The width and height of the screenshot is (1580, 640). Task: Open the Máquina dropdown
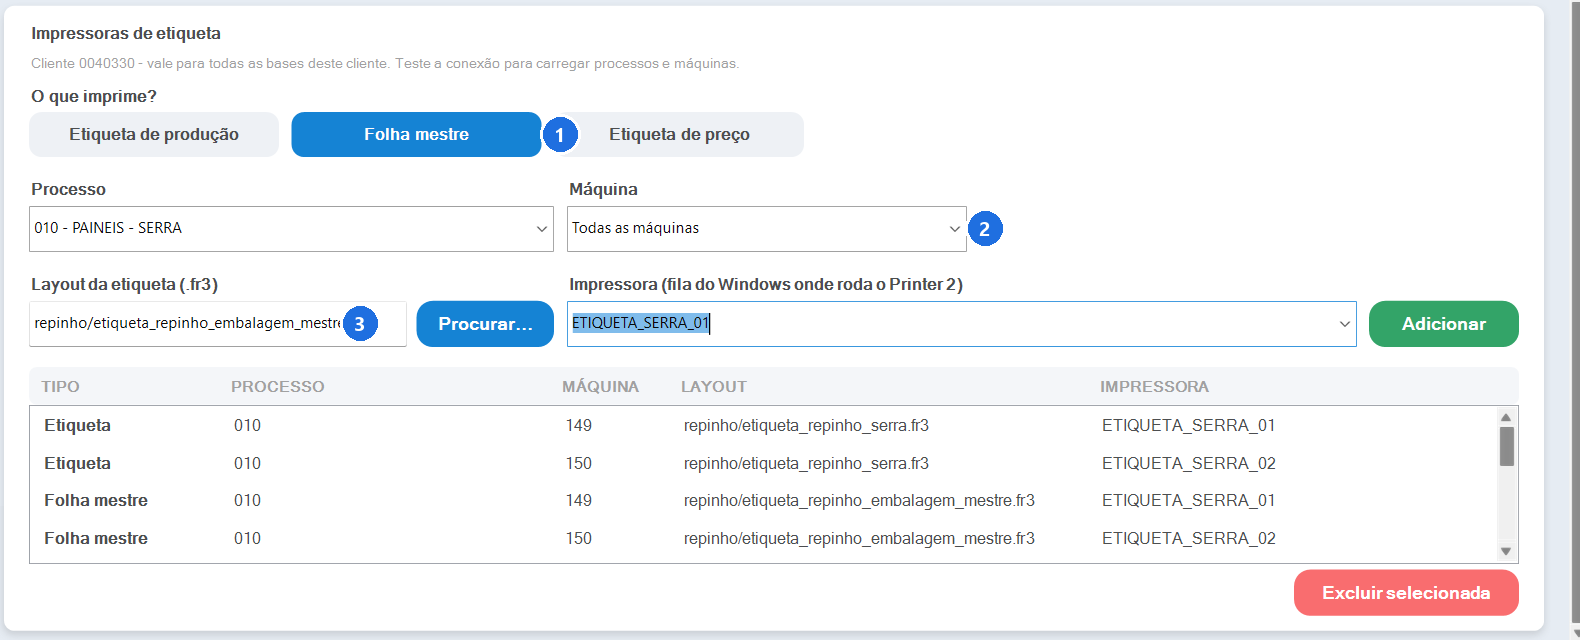click(x=767, y=229)
